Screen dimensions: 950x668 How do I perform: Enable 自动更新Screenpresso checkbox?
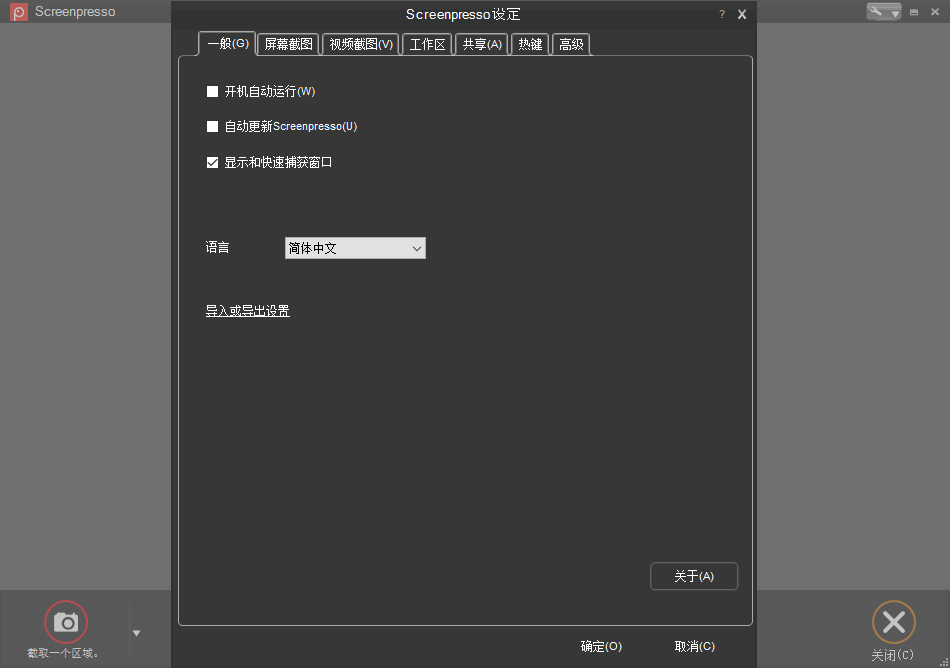(x=212, y=126)
